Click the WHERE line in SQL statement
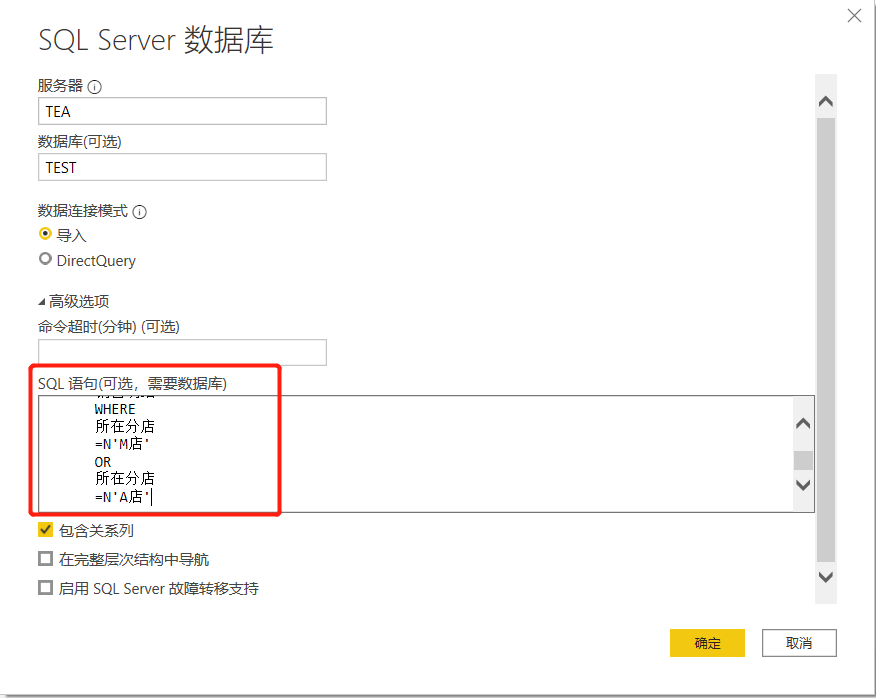876x698 pixels. pyautogui.click(x=115, y=409)
